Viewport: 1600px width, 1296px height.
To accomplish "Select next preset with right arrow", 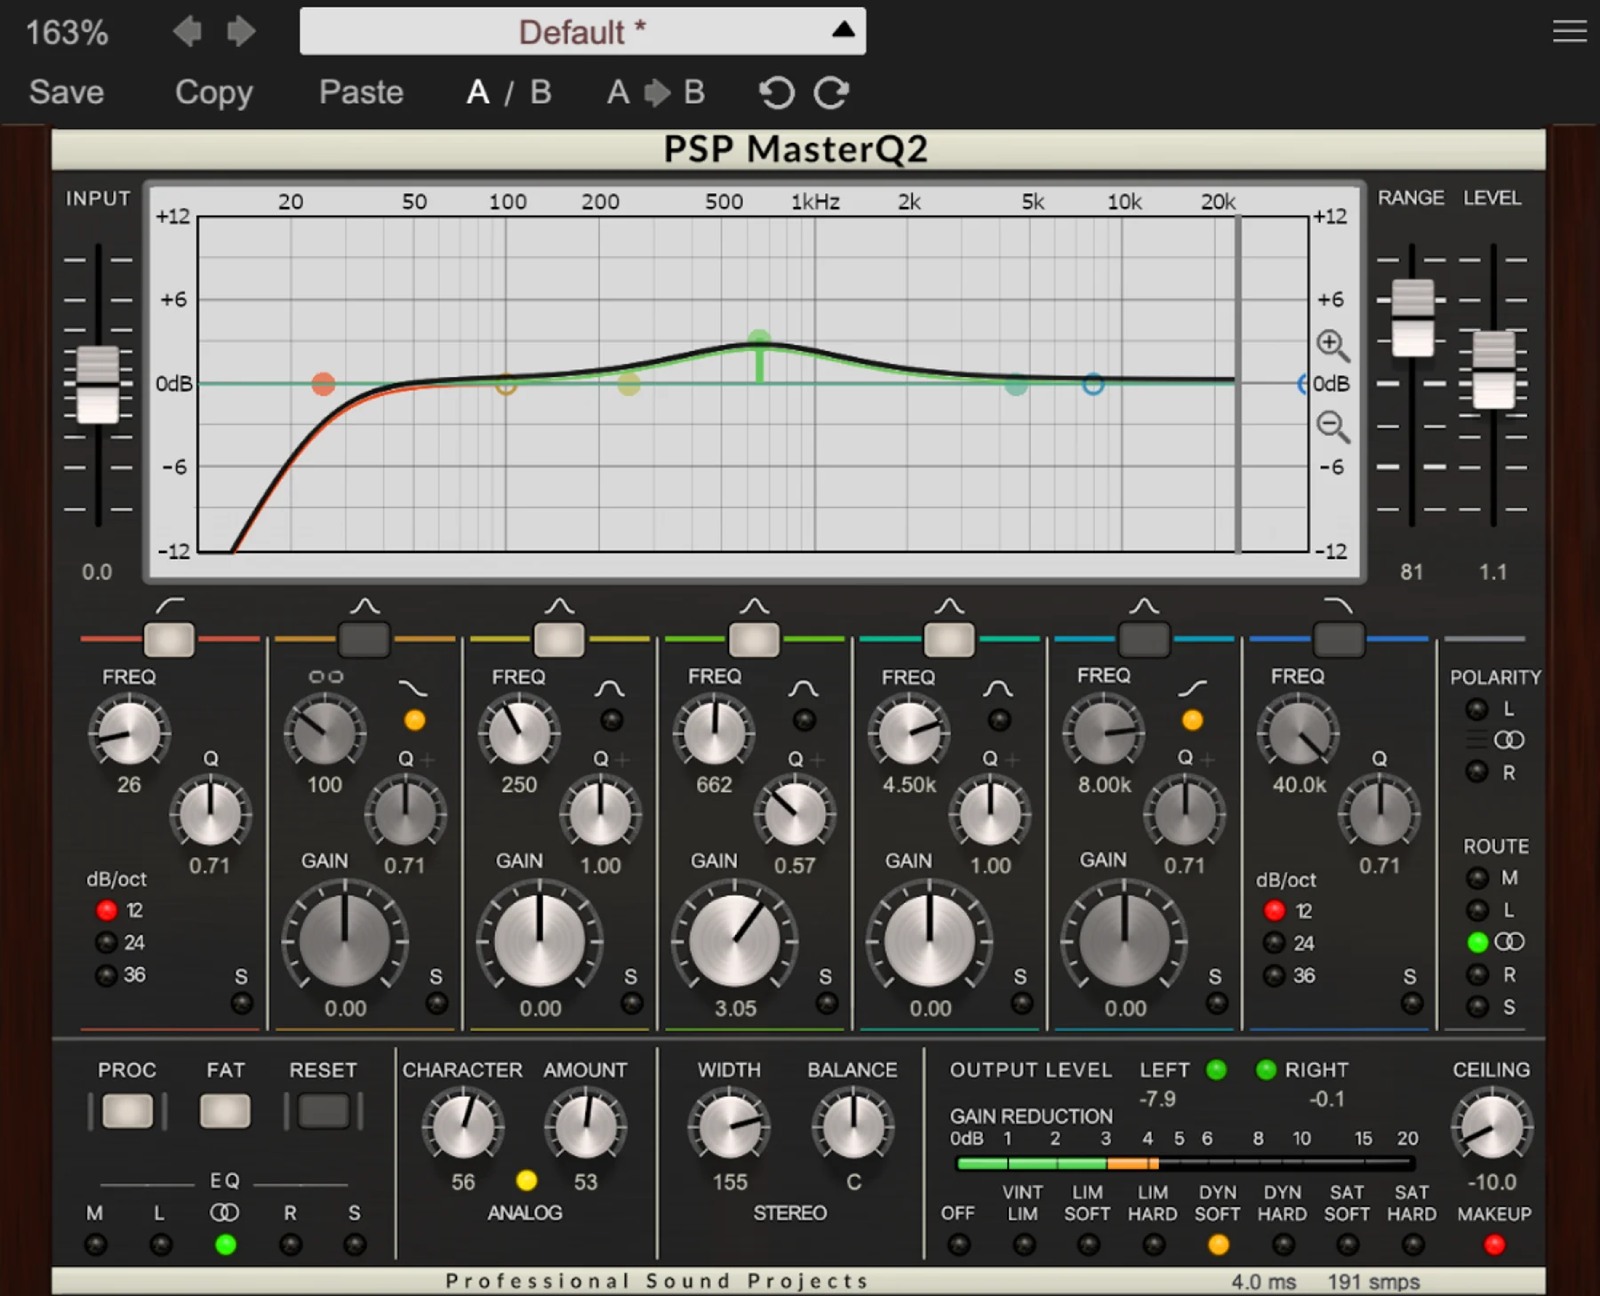I will (x=241, y=32).
